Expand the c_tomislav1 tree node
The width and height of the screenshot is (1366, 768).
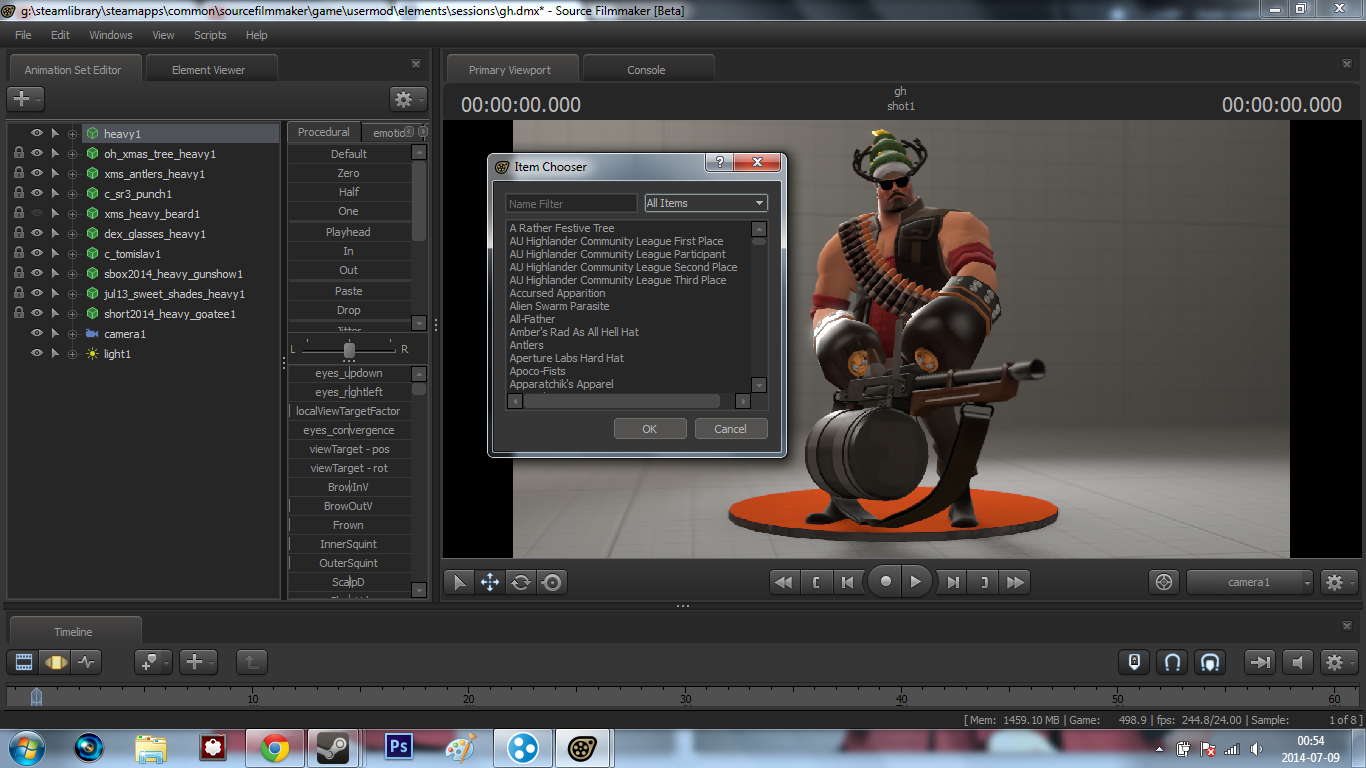point(72,254)
